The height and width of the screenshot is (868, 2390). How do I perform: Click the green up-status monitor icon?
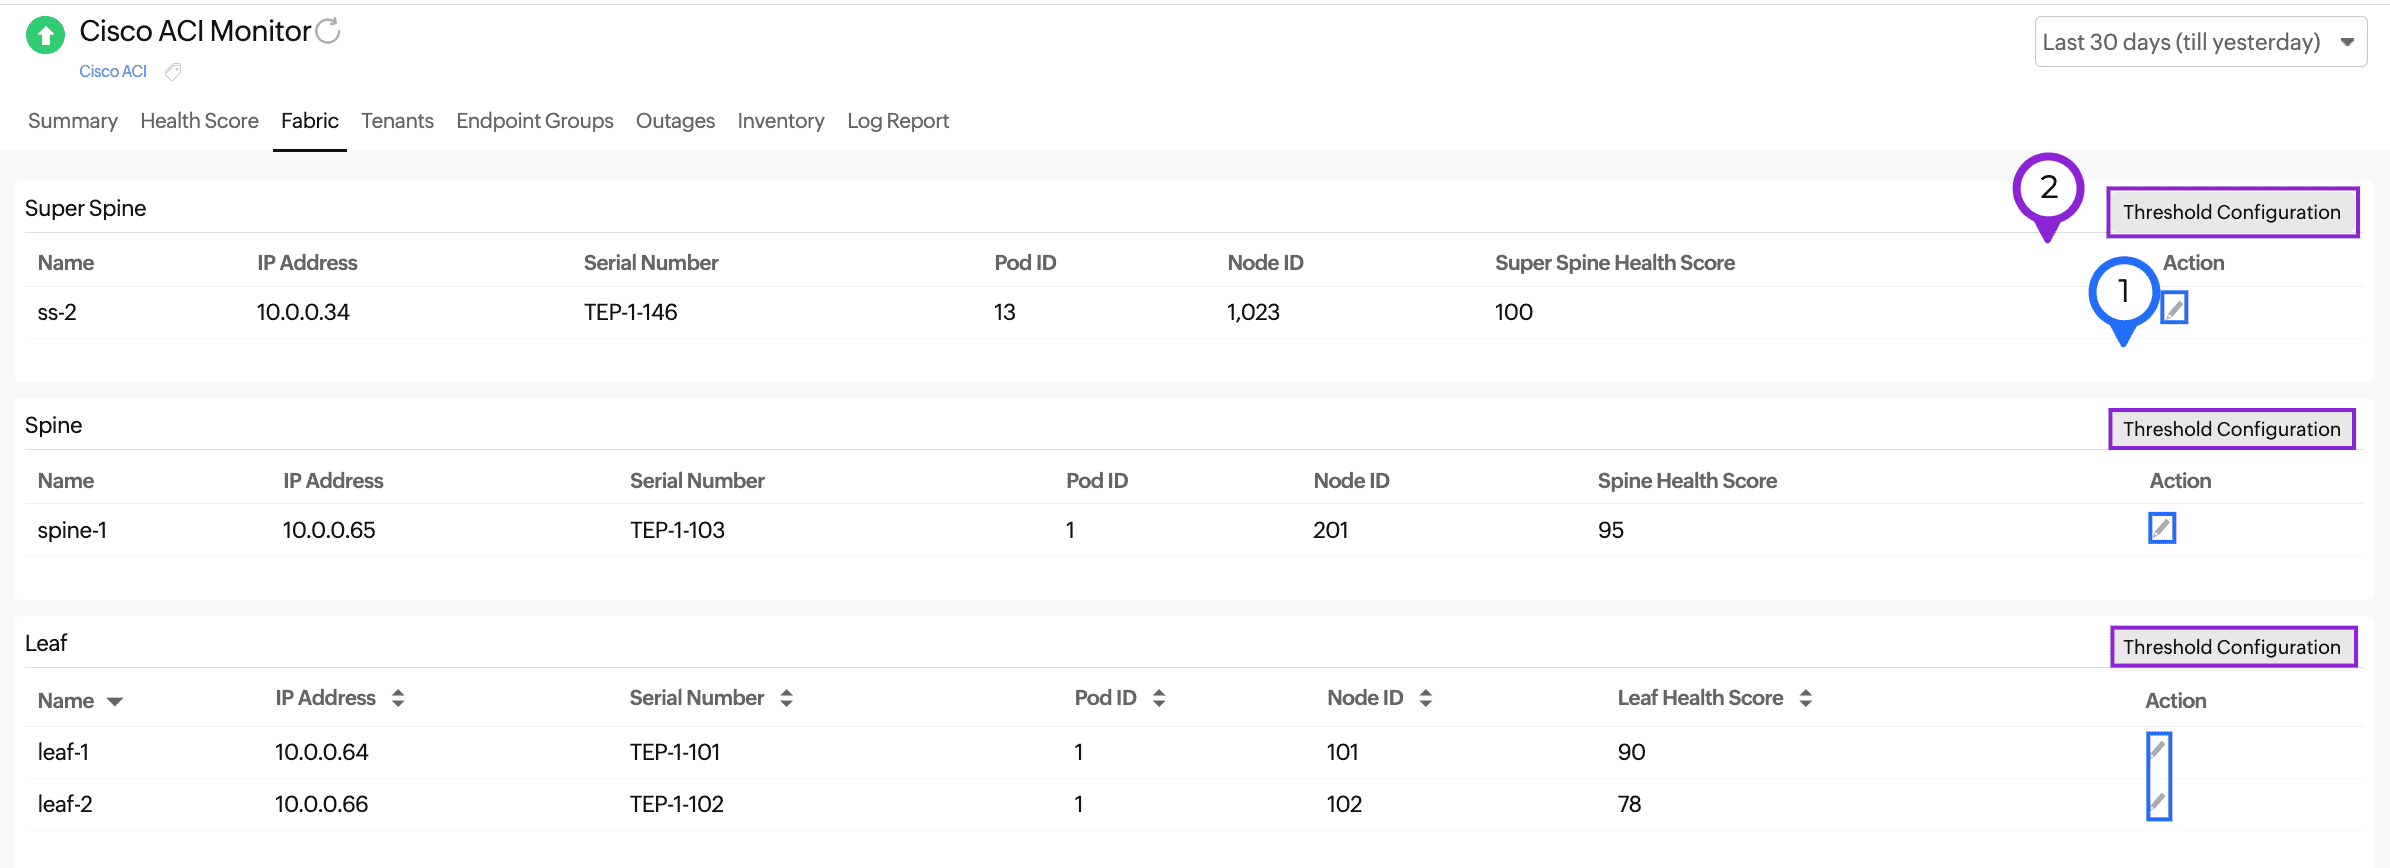point(45,36)
